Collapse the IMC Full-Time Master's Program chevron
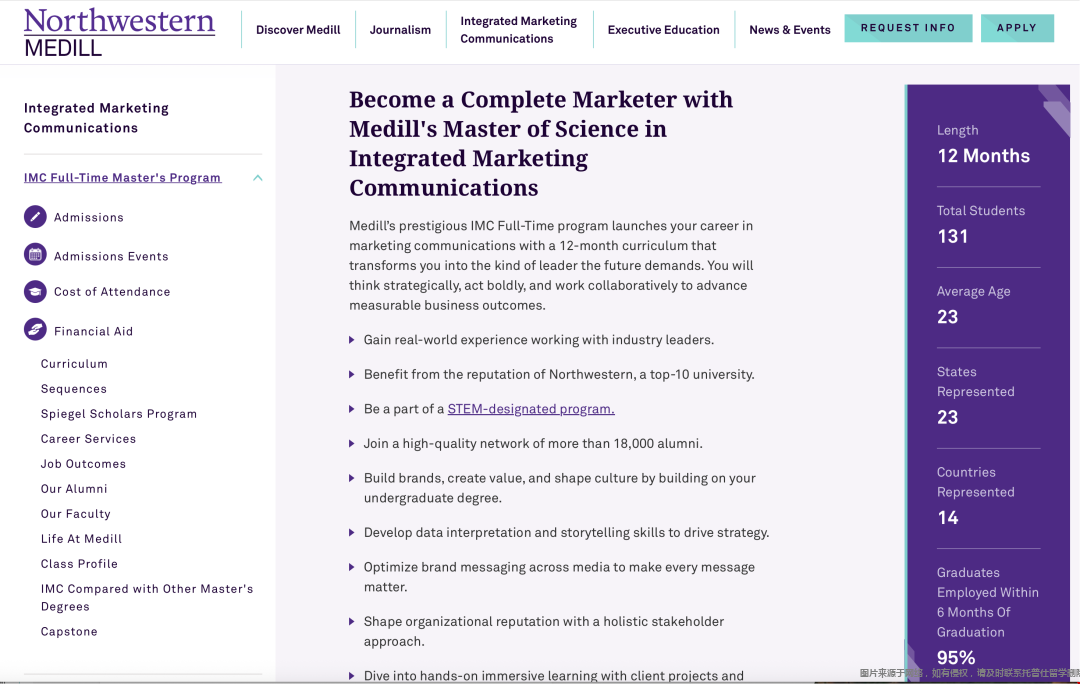This screenshot has width=1080, height=684. point(258,178)
